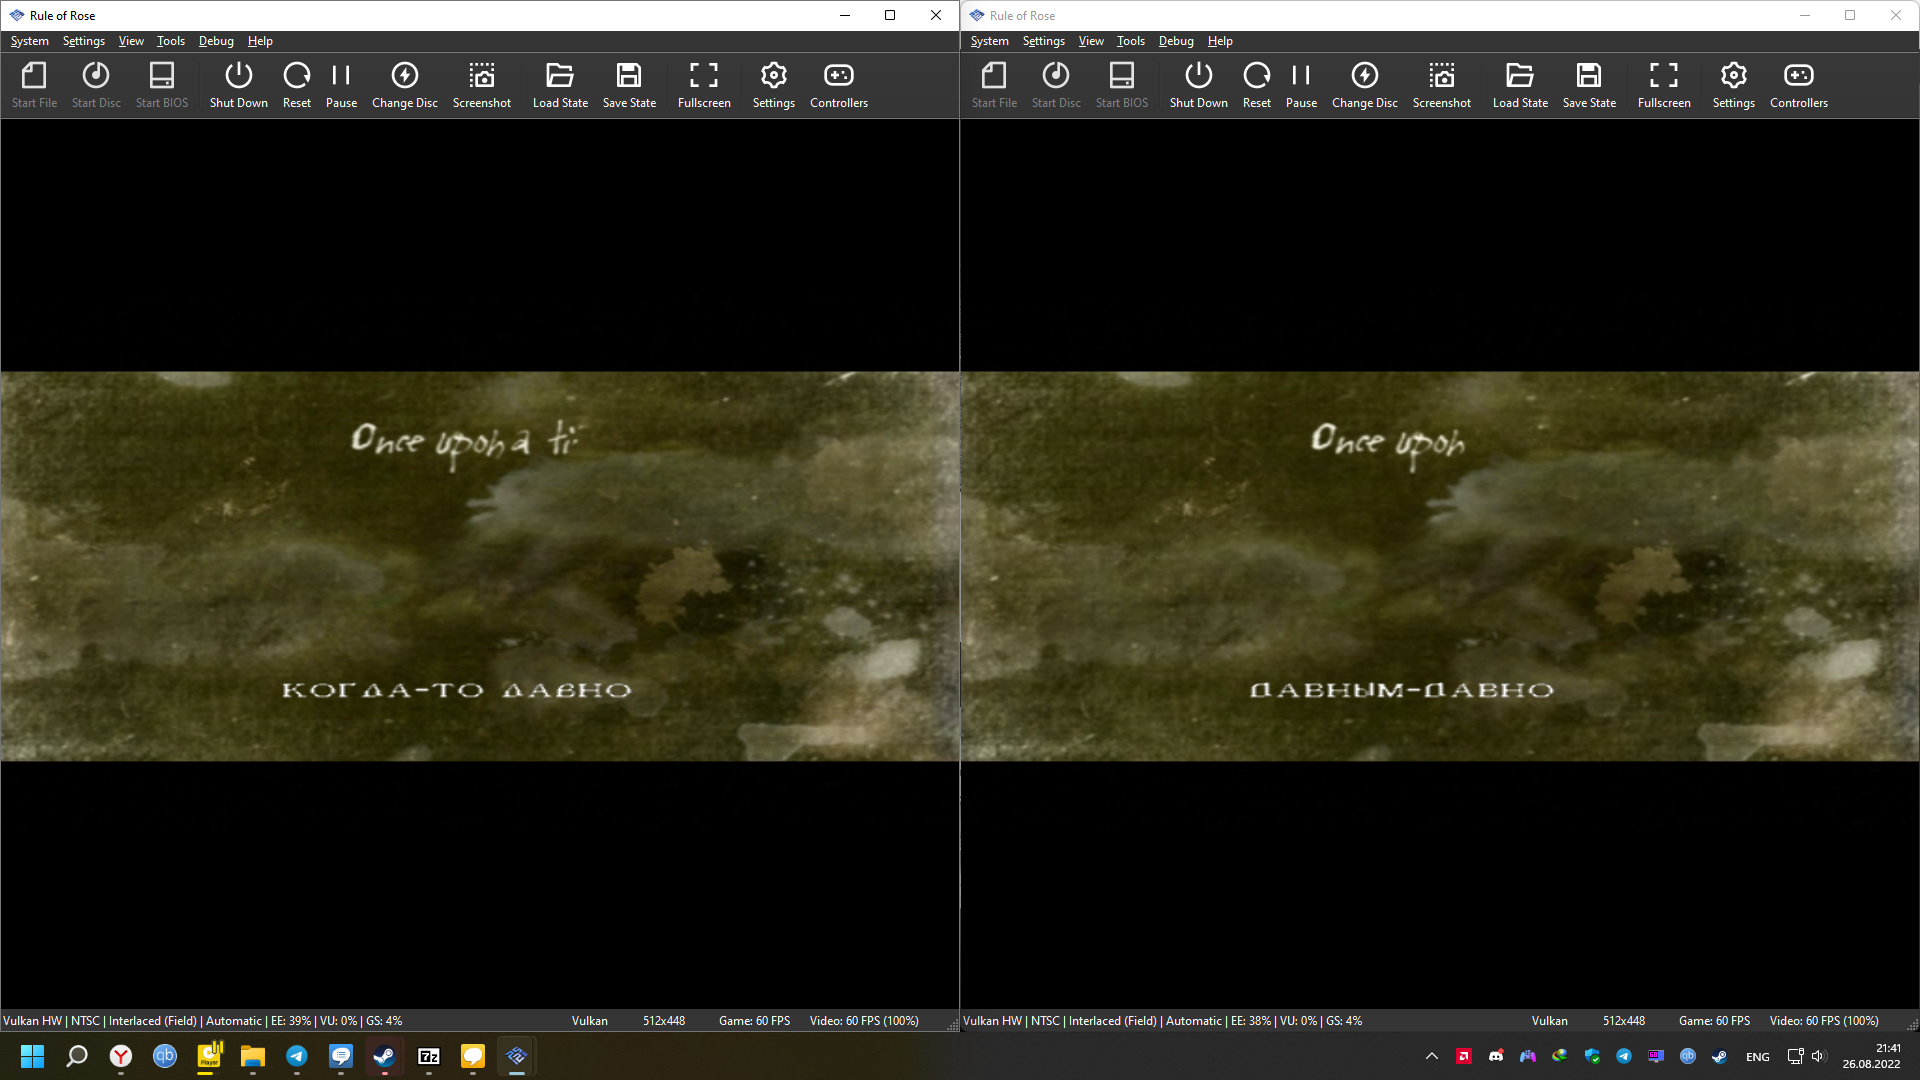Open Help menu in left window
Screen dimensions: 1920x1080
click(260, 41)
